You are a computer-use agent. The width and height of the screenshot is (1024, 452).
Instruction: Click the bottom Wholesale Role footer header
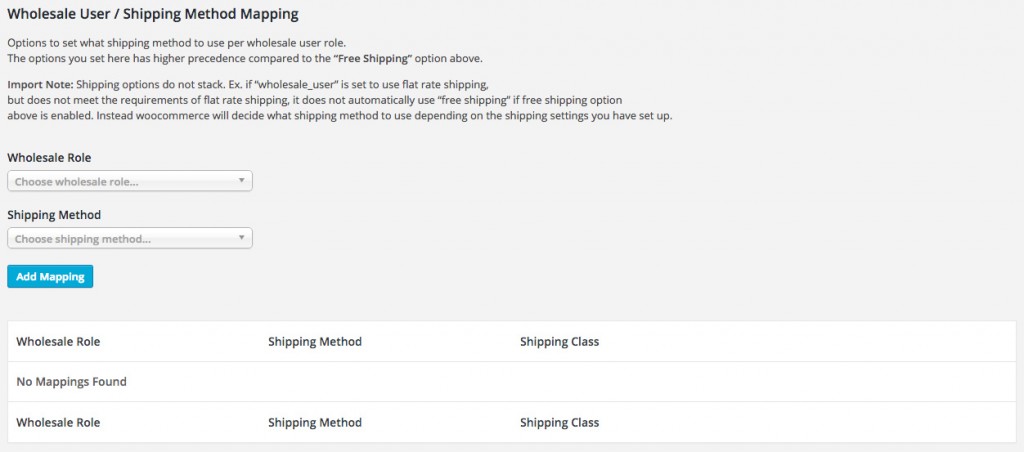(58, 423)
